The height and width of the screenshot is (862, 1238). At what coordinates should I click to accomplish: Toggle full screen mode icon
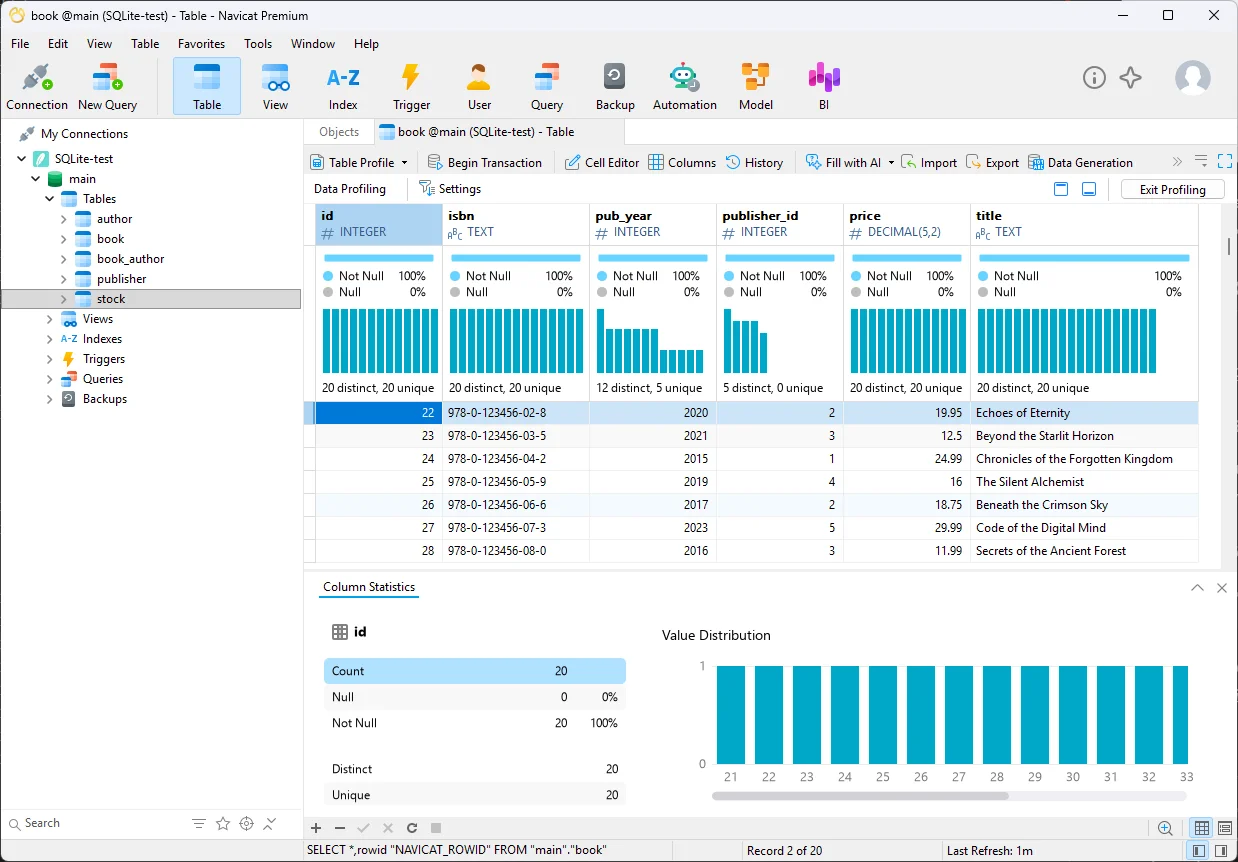tap(1225, 161)
